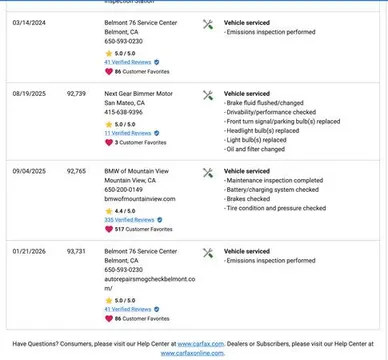
Task: Click Oil and filter changed entry
Action: click(254, 149)
